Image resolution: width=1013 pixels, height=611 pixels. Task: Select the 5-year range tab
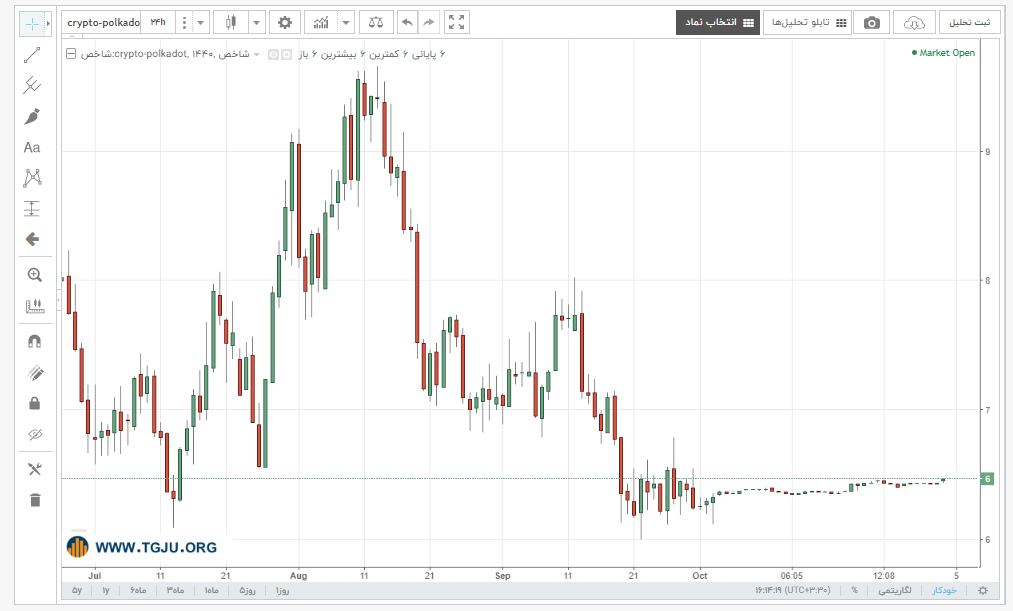[77, 590]
